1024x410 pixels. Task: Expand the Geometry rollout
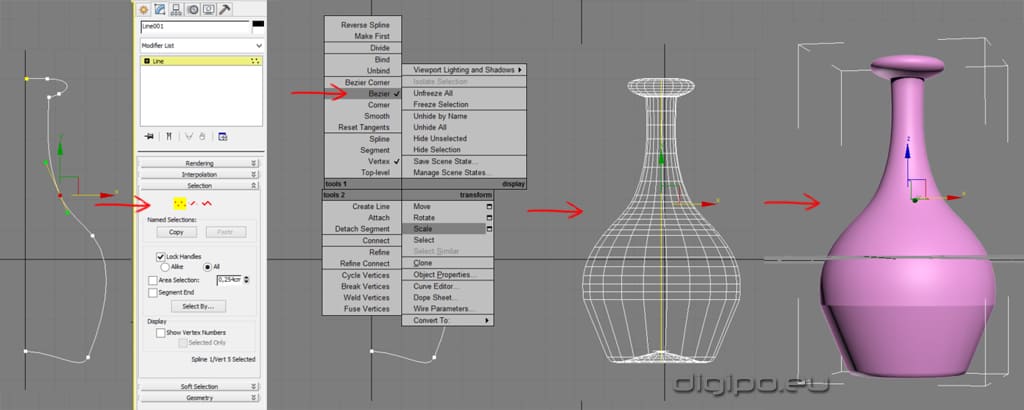tap(200, 398)
